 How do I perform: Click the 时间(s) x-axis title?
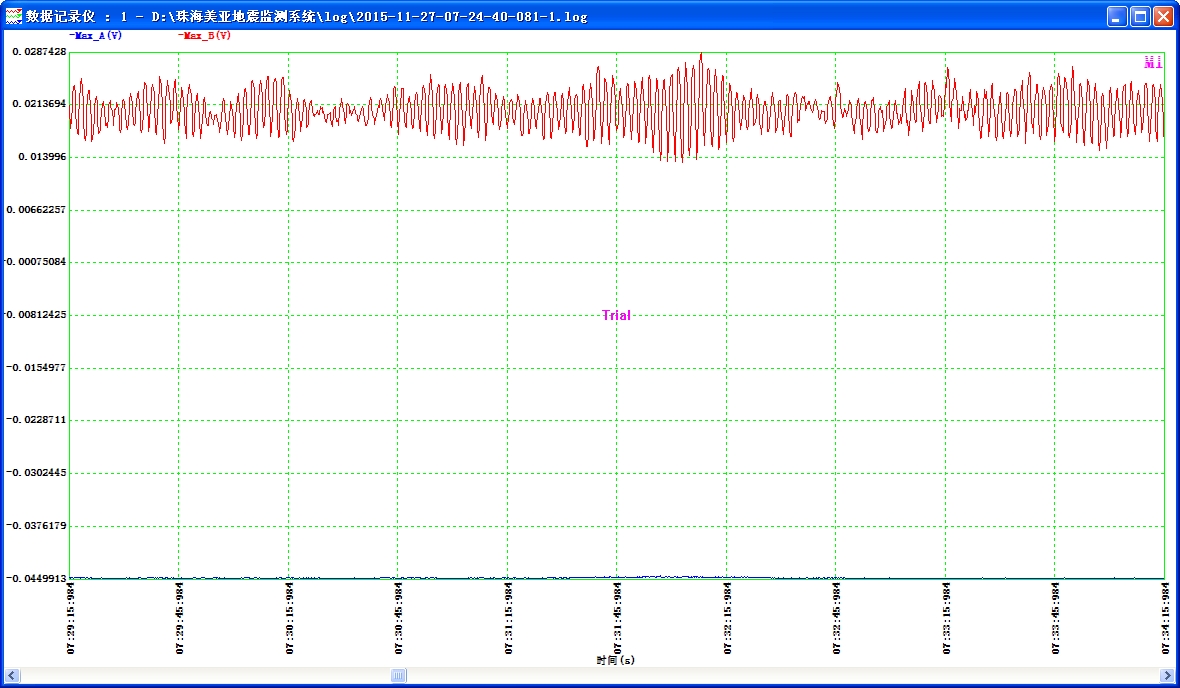616,660
